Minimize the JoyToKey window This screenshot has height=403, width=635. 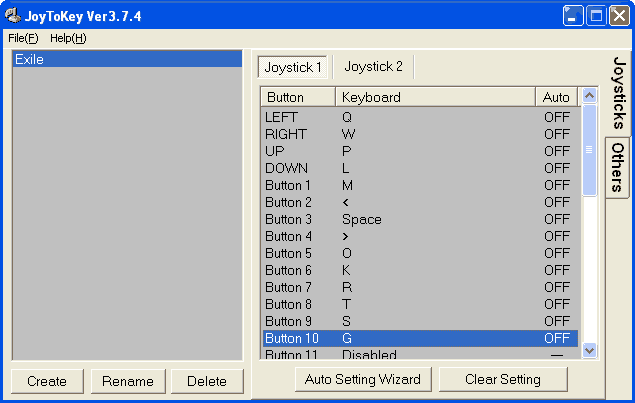[573, 16]
